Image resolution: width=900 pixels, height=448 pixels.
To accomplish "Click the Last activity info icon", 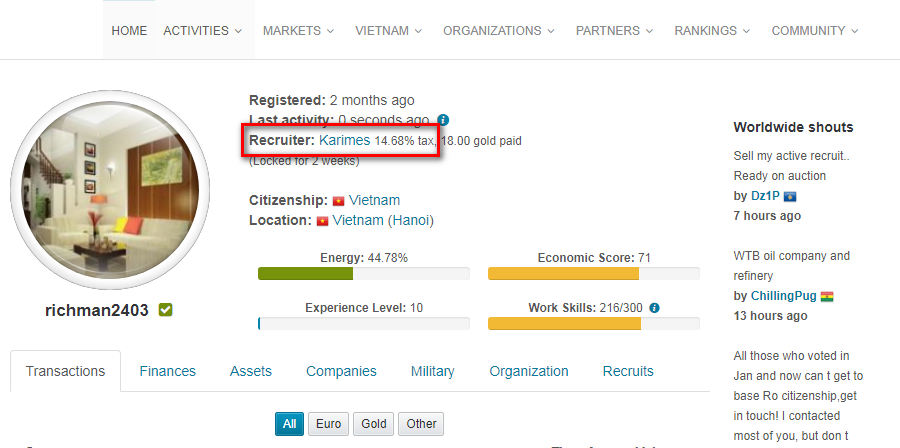I will pos(443,120).
